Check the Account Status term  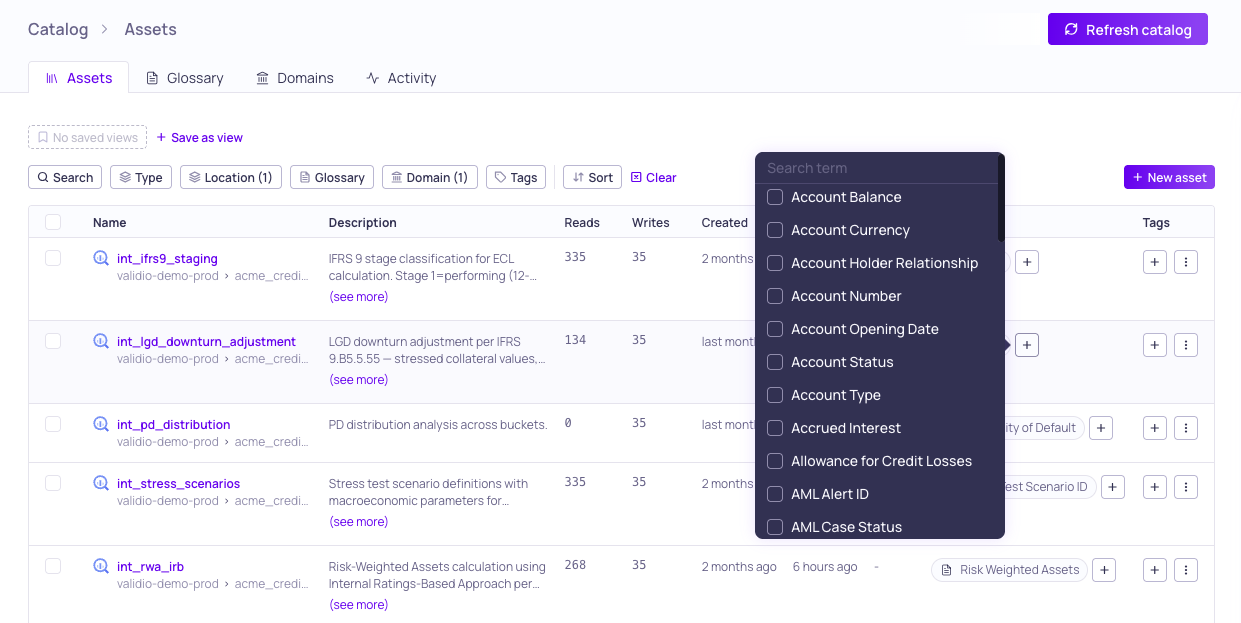click(775, 362)
